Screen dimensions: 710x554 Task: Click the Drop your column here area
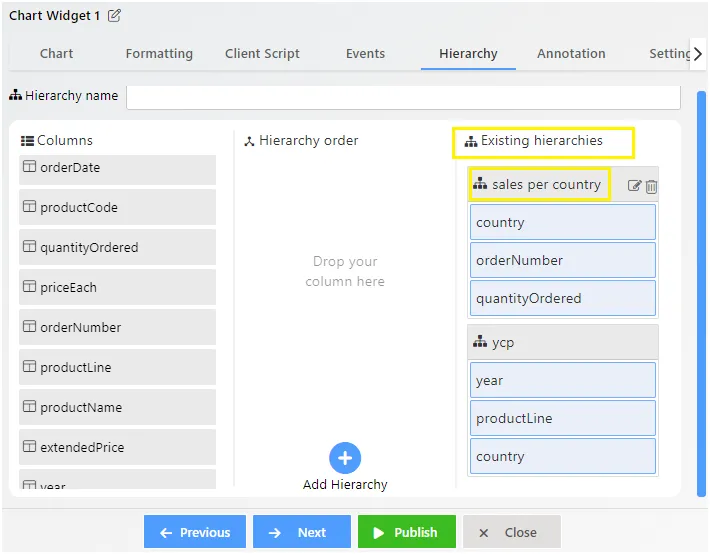(345, 271)
